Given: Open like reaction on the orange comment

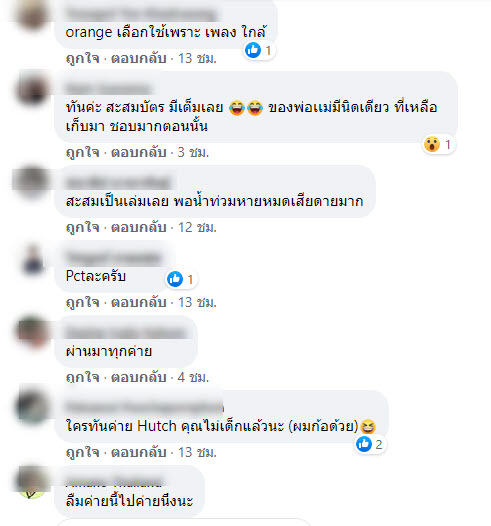Looking at the screenshot, I should coord(259,50).
